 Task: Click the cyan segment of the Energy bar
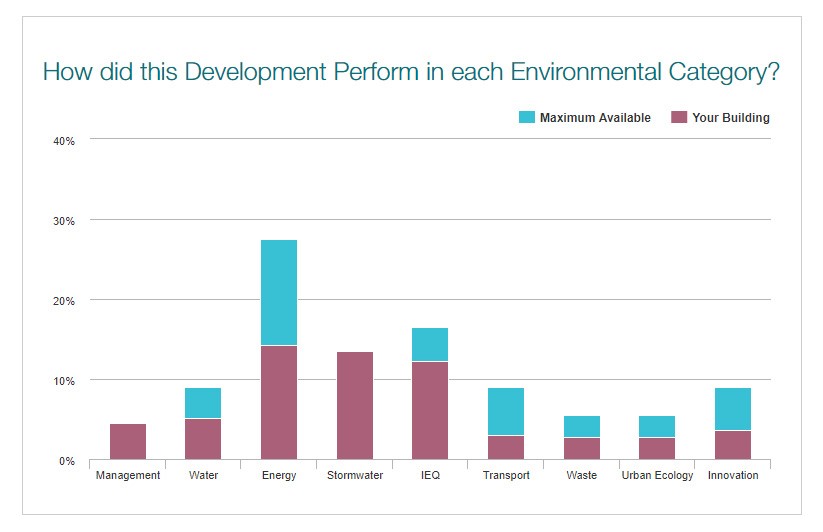[279, 292]
